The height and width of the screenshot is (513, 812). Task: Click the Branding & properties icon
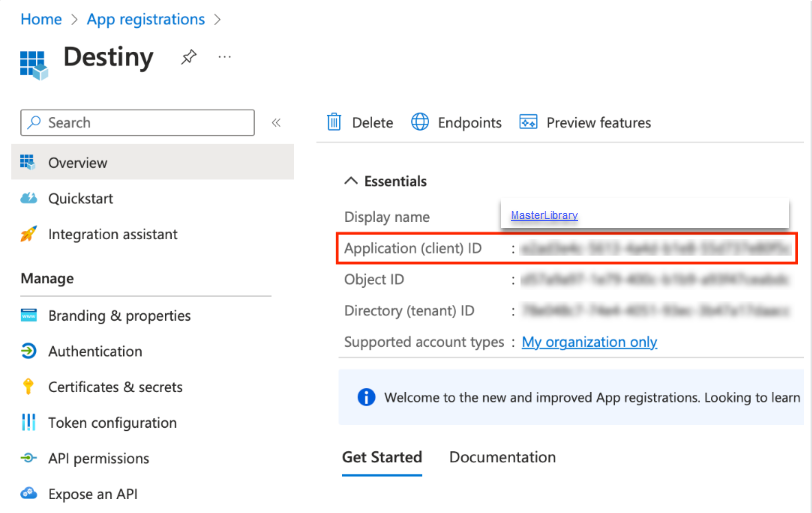pyautogui.click(x=28, y=315)
